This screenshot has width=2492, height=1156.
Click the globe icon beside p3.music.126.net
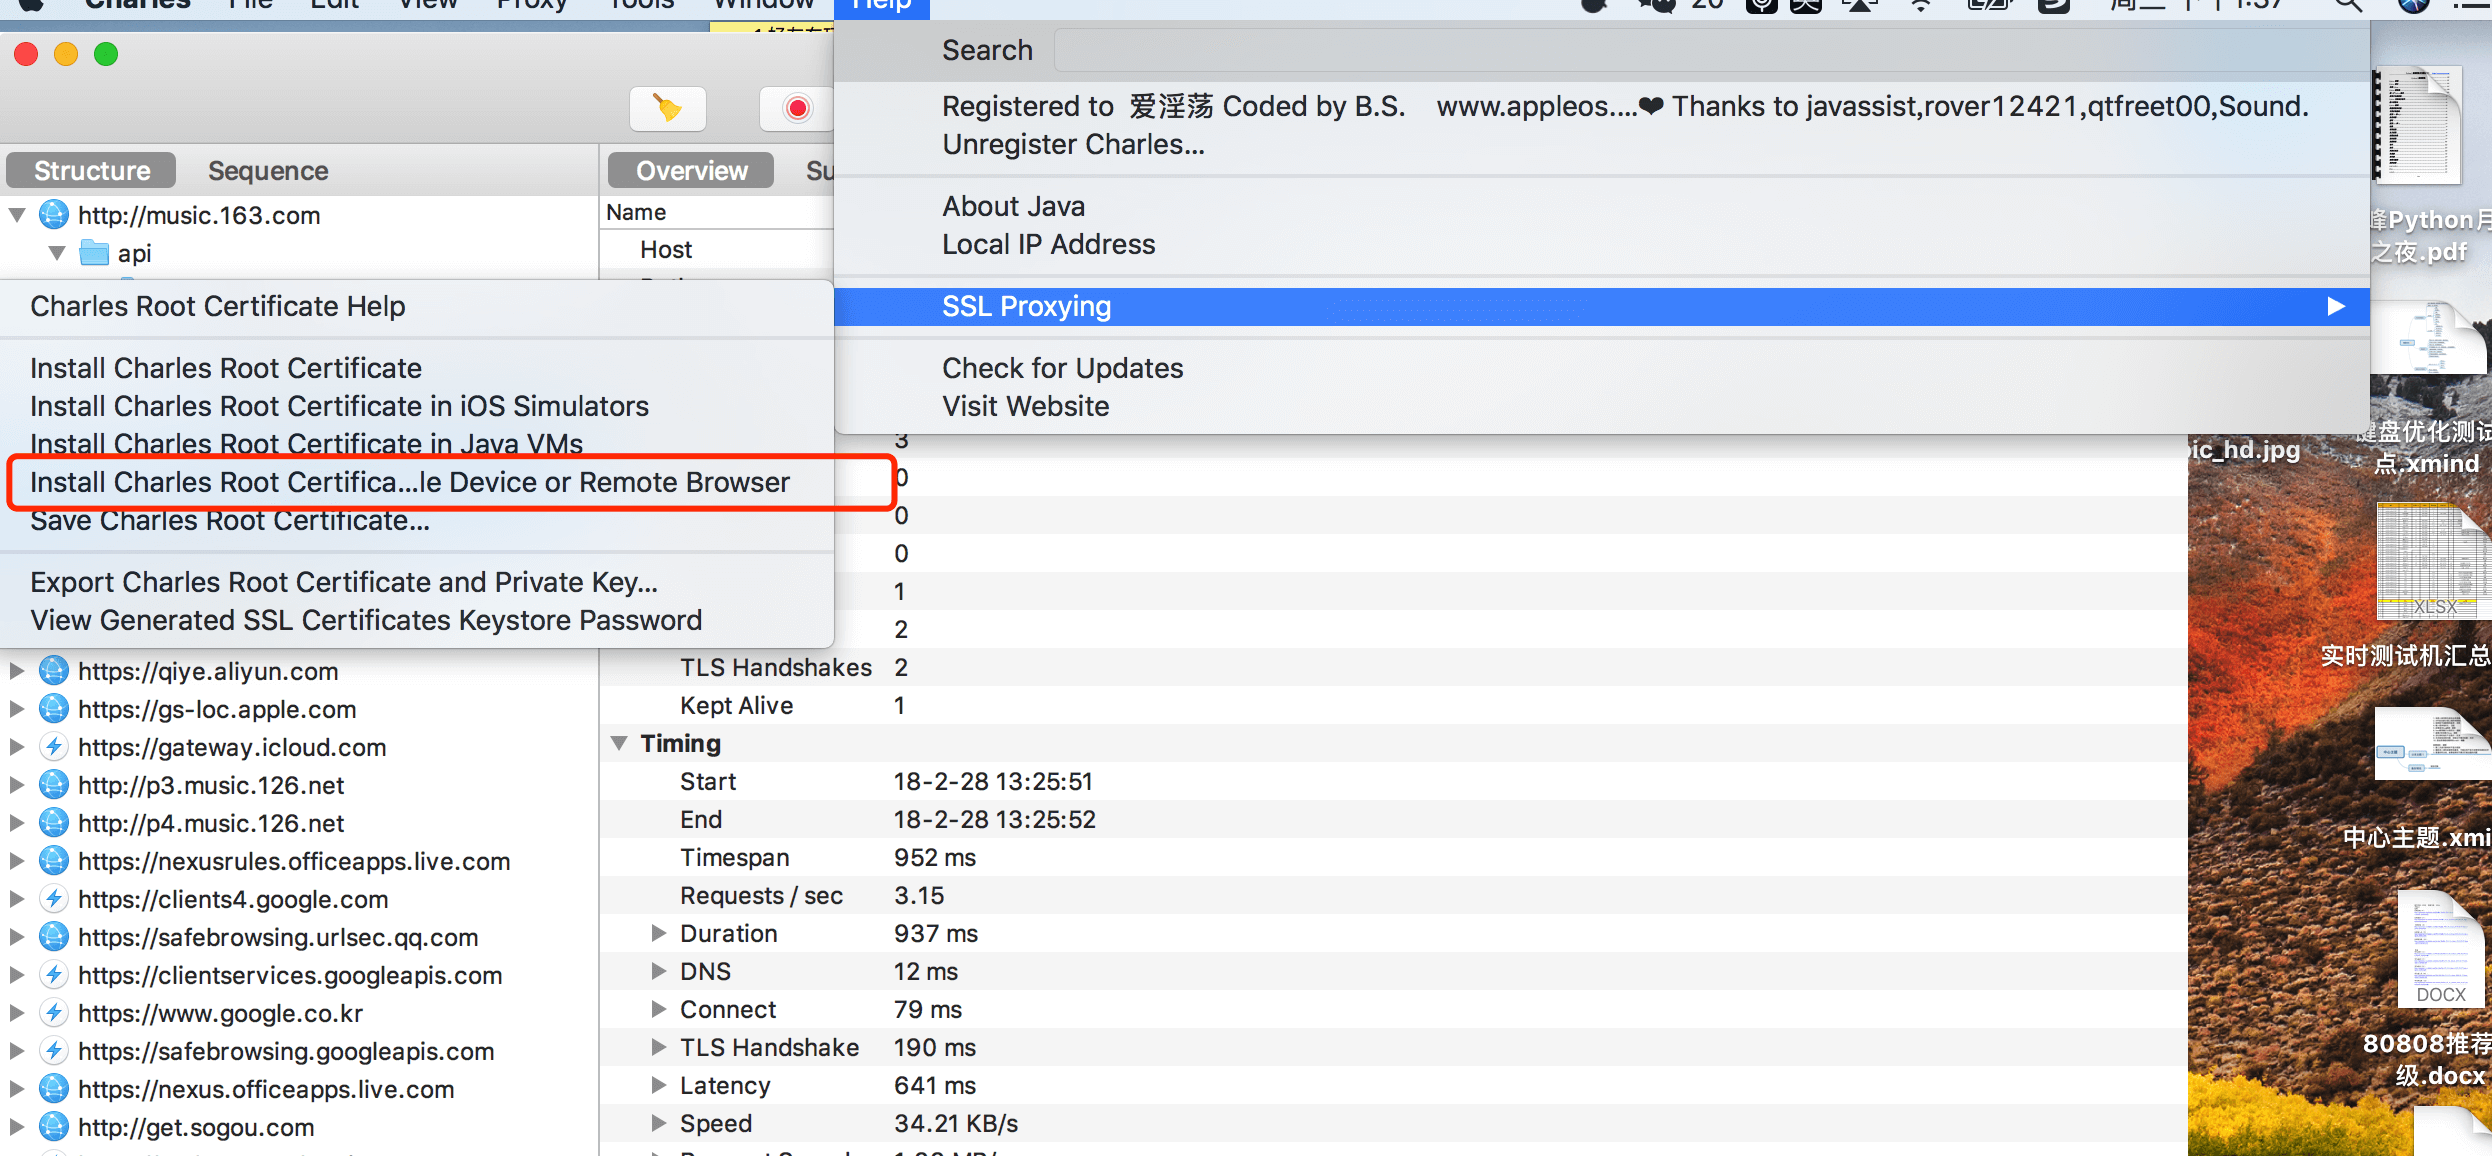(53, 785)
